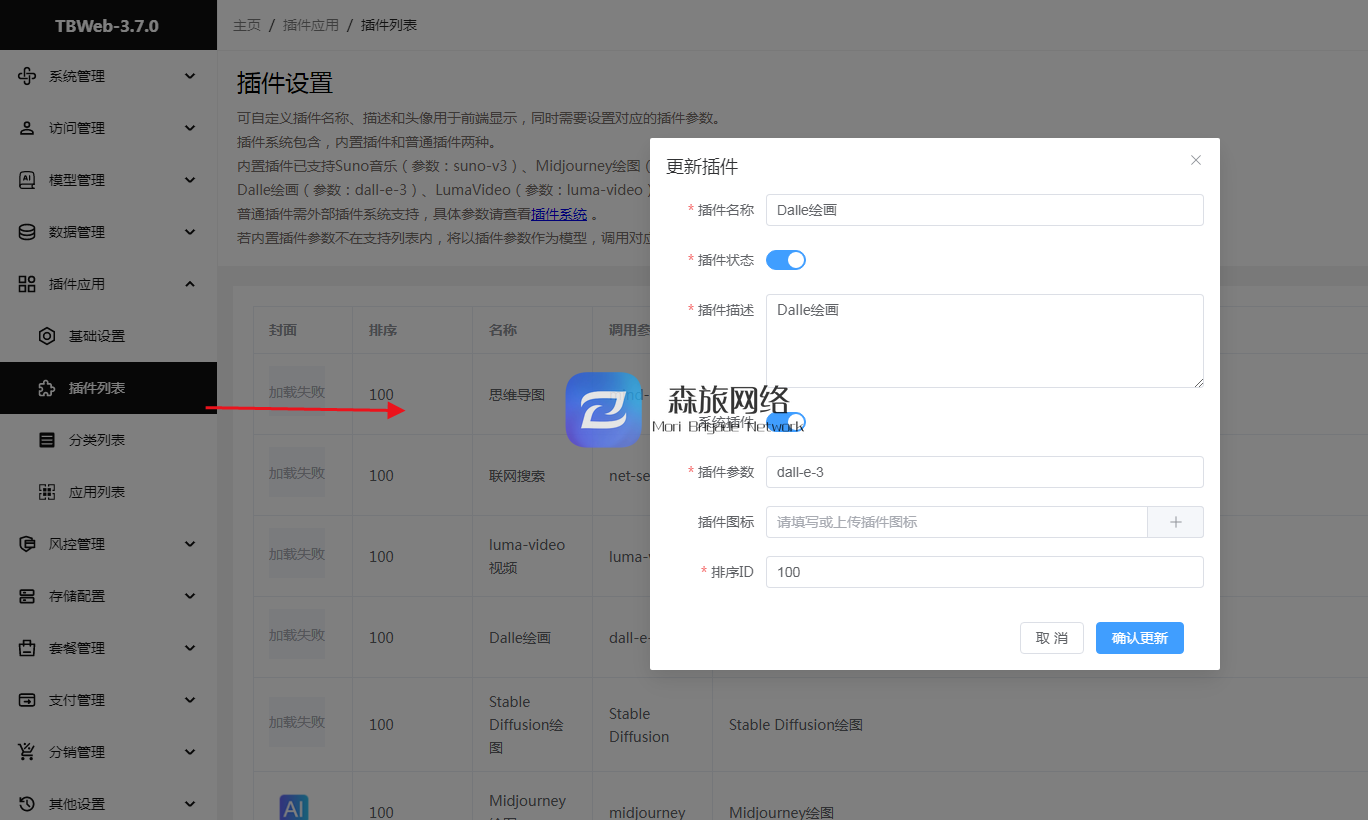Collapse the 插件应用 menu chevron
1368x820 pixels.
coord(190,284)
